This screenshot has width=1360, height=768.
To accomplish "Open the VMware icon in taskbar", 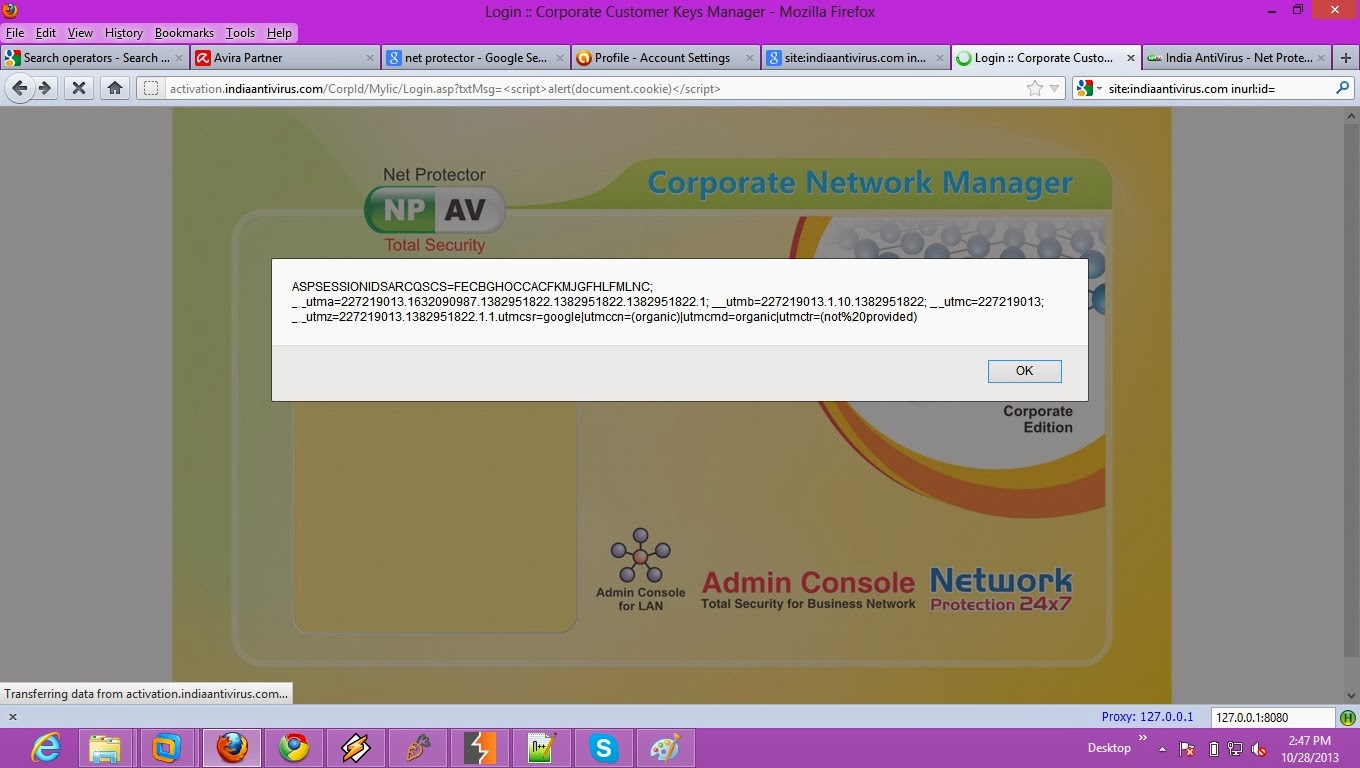I will [167, 748].
